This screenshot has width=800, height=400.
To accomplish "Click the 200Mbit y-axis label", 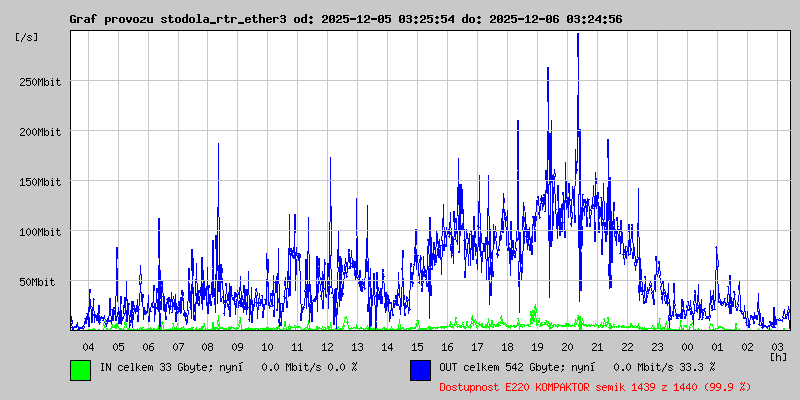I will pos(40,132).
